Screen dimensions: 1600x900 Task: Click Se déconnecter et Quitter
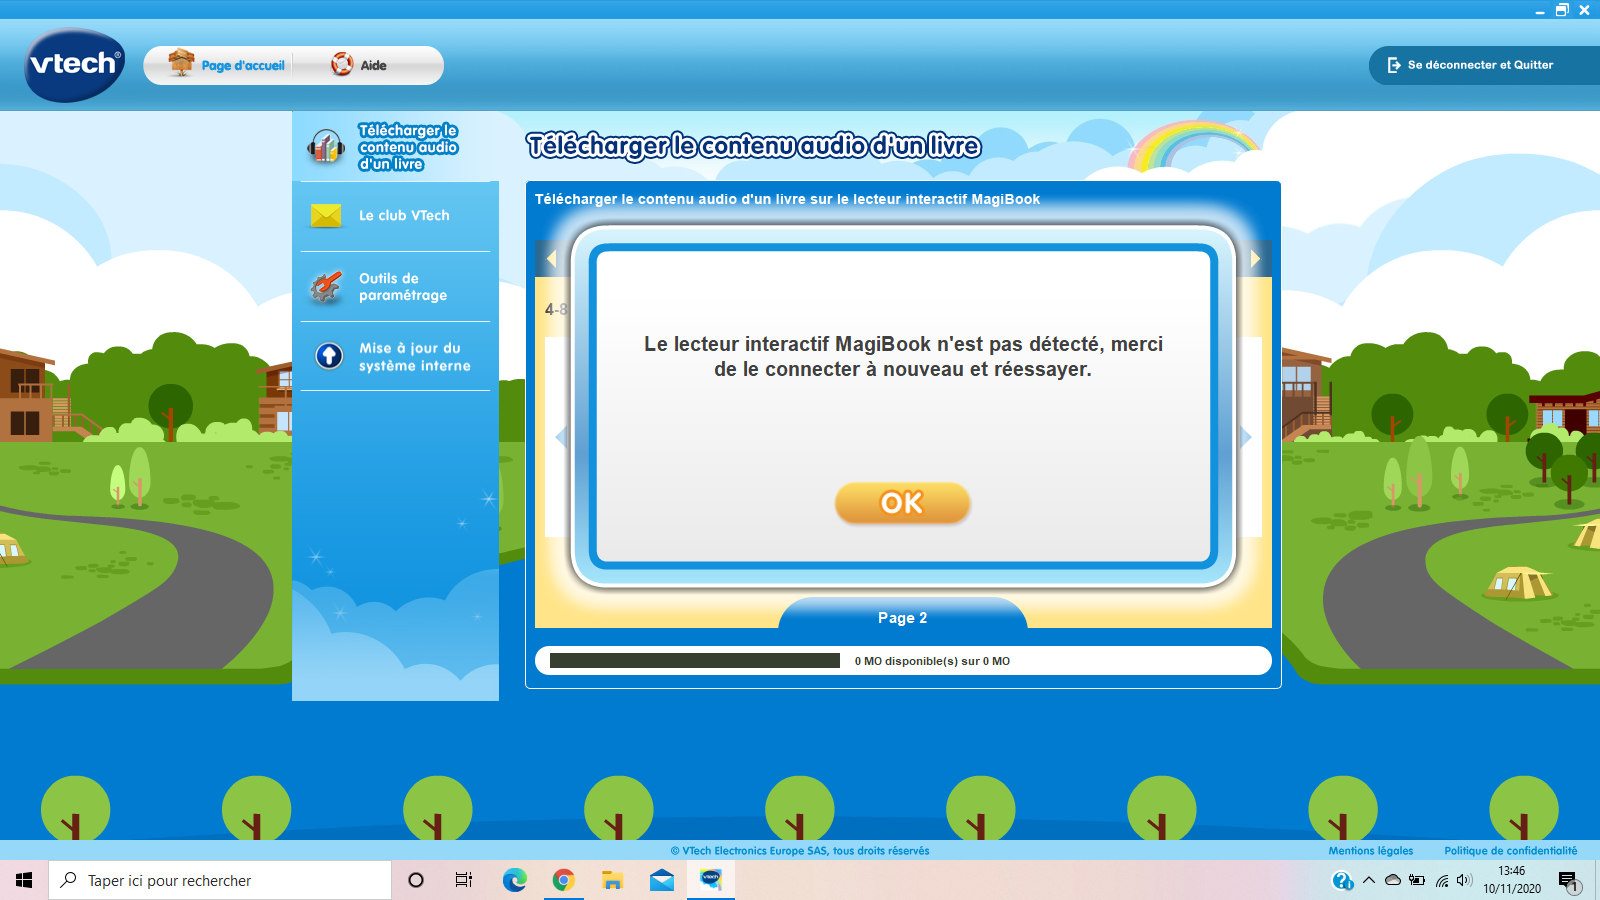1480,65
